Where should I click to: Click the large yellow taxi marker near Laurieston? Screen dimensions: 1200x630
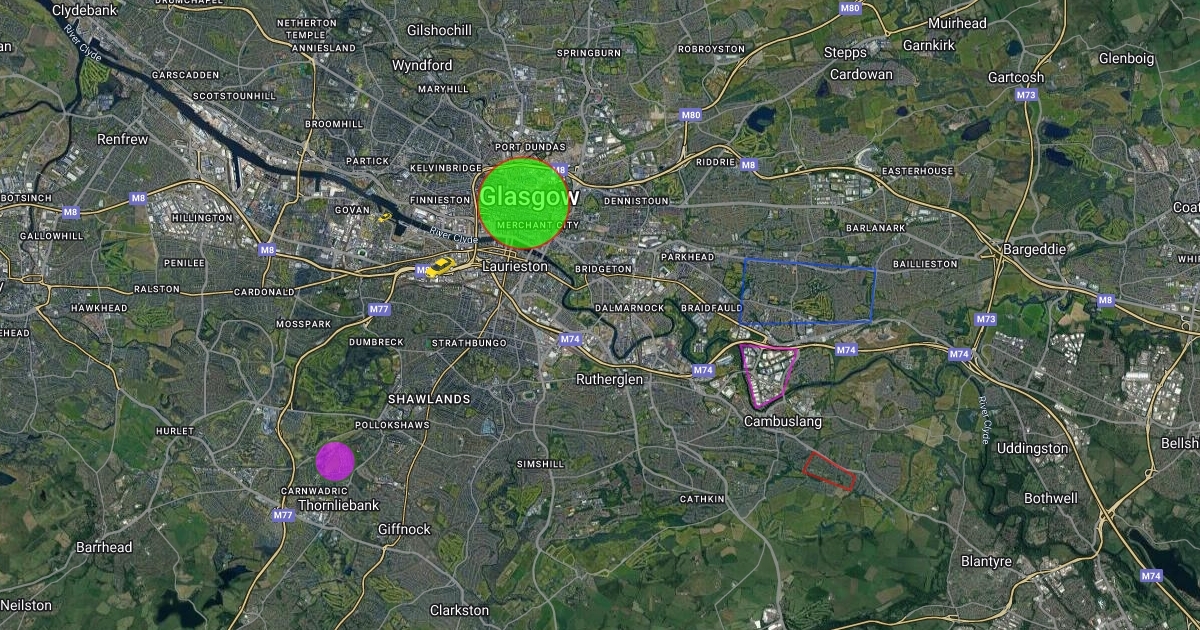pyautogui.click(x=440, y=266)
